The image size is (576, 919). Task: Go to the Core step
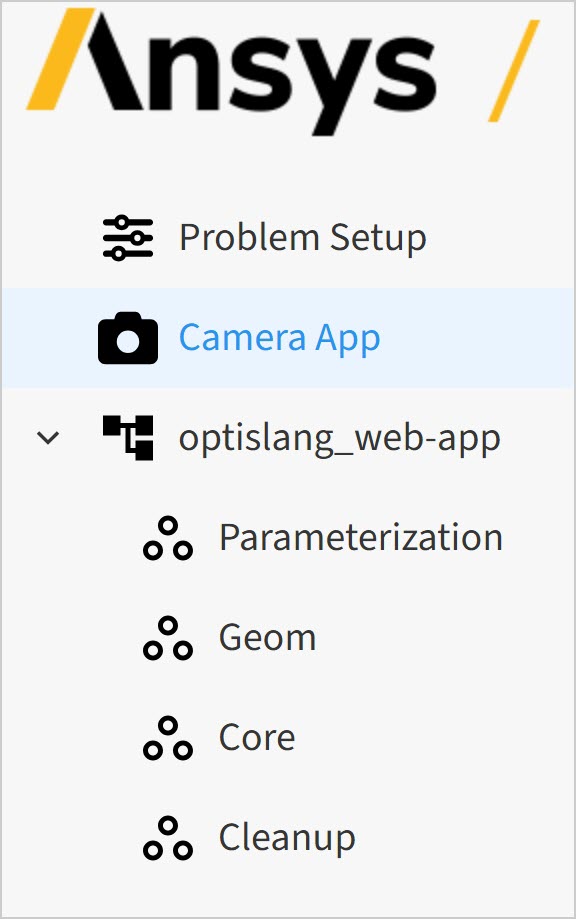257,737
